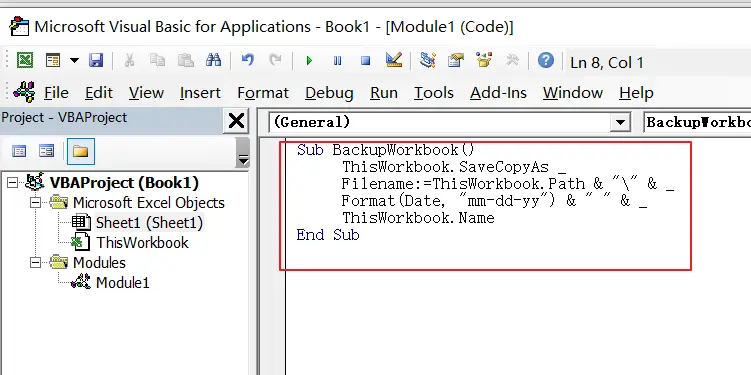
Task: Open the Help menu
Action: click(636, 92)
